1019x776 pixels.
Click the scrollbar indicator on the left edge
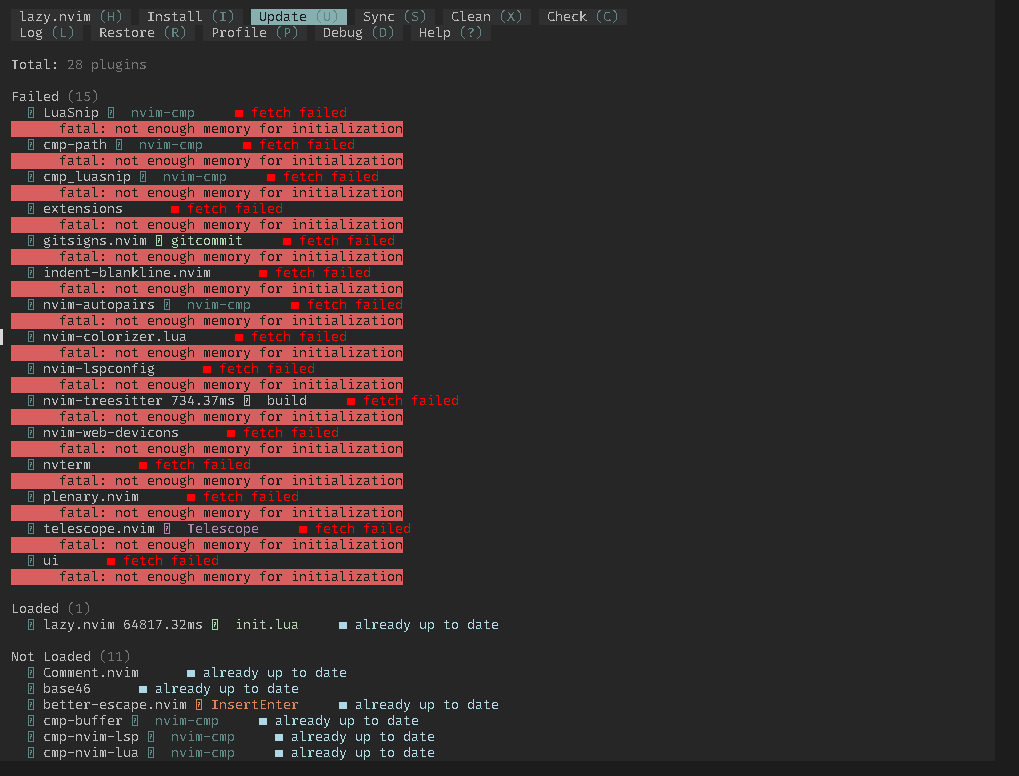[x=2, y=337]
